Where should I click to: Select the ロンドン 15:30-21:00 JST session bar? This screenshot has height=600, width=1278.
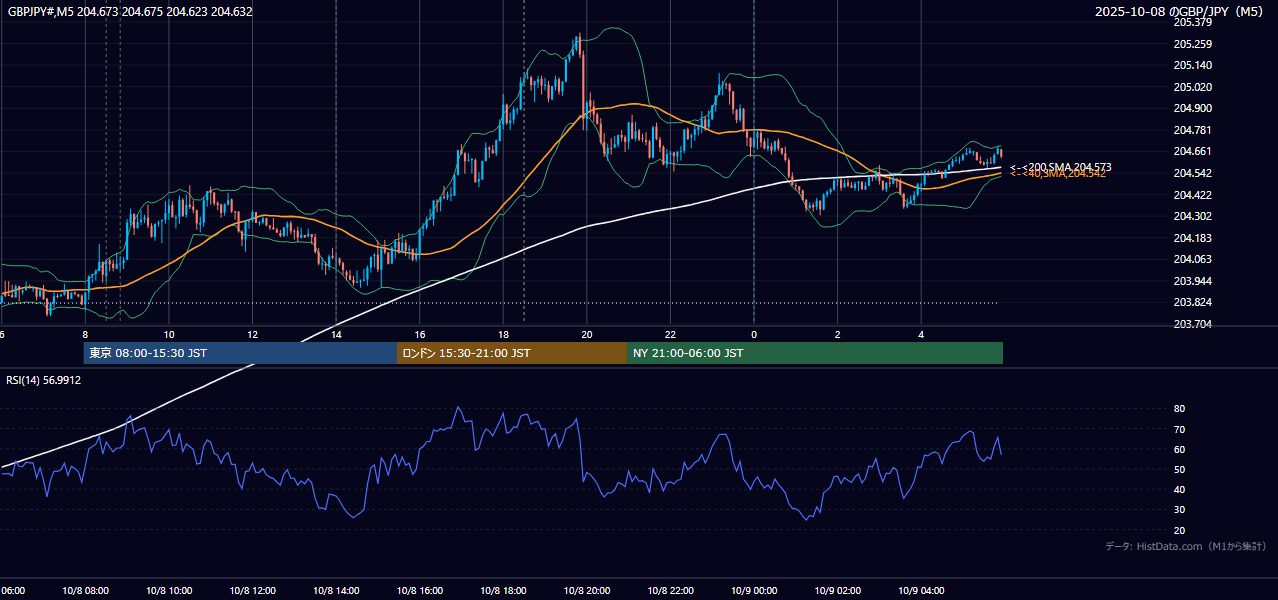[512, 353]
